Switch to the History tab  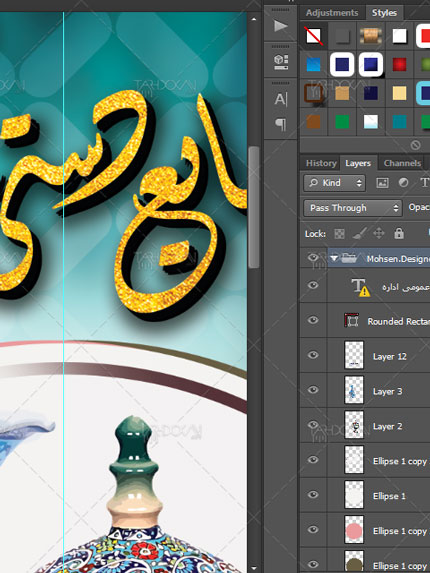[321, 163]
